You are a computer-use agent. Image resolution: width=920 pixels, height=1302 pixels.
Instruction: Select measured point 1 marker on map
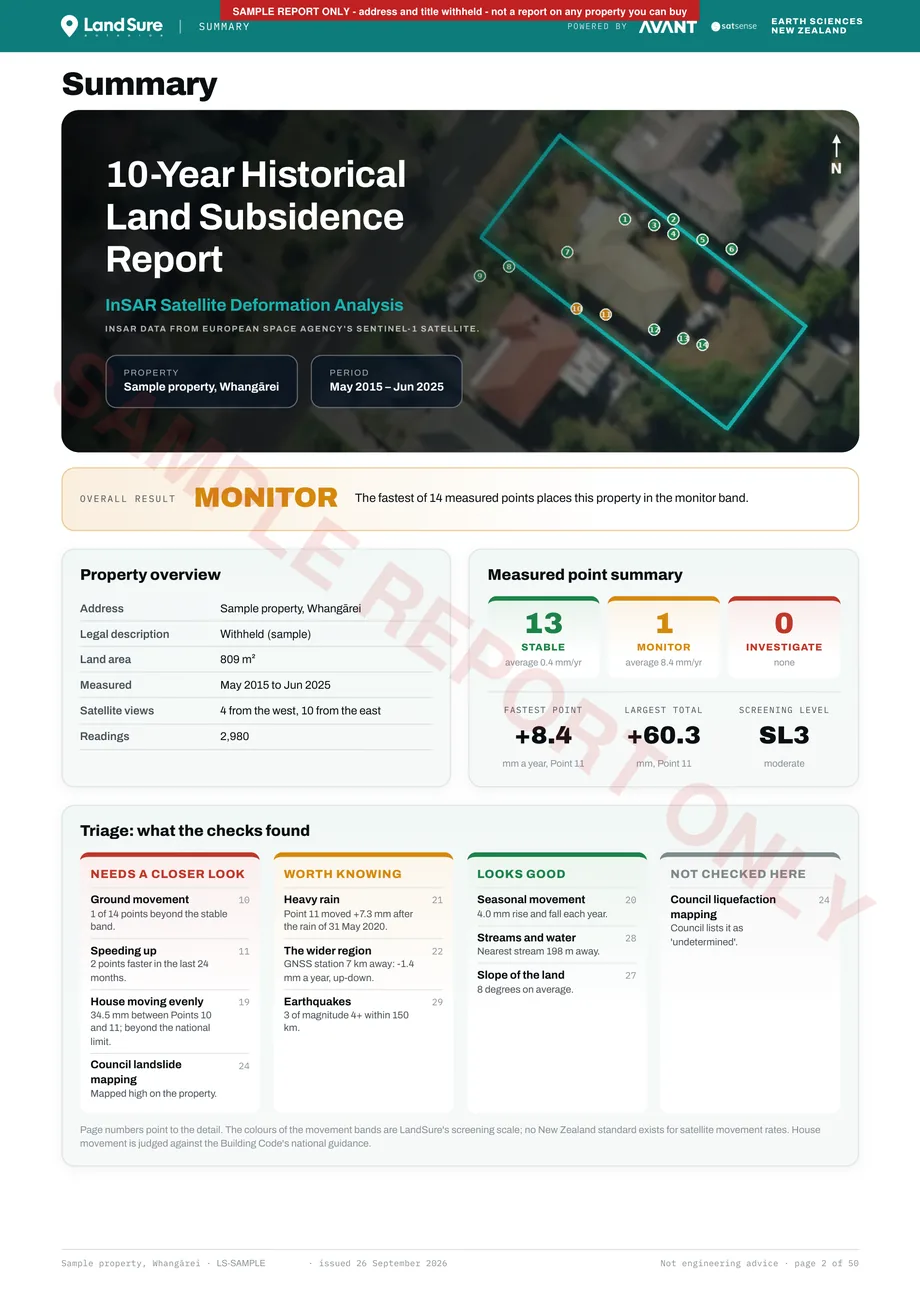click(625, 219)
